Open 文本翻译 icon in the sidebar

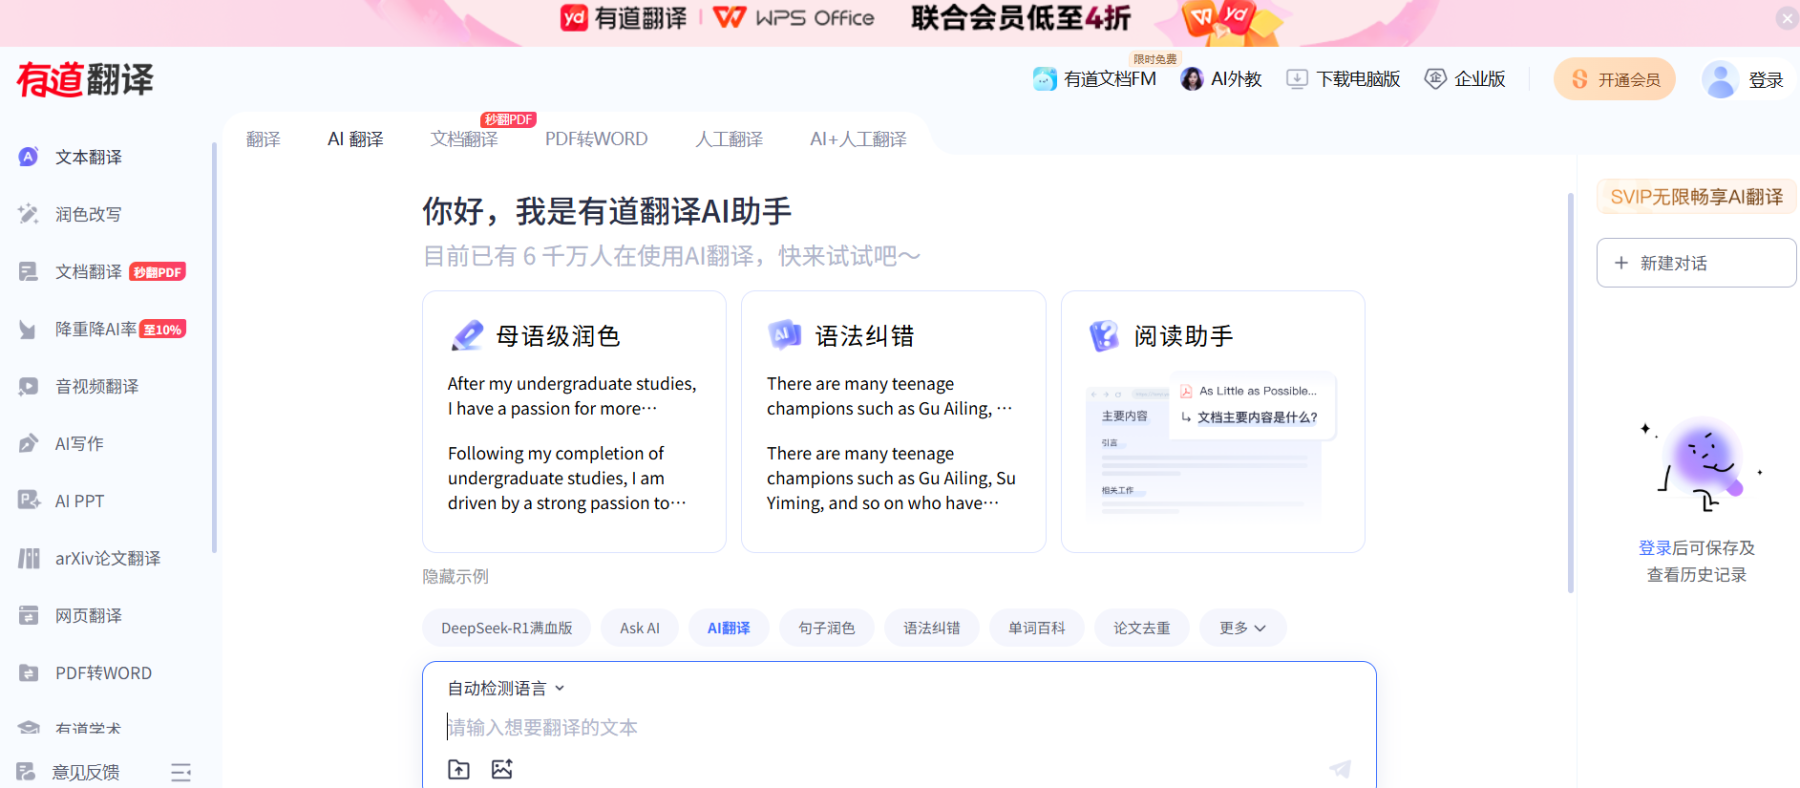pyautogui.click(x=28, y=157)
